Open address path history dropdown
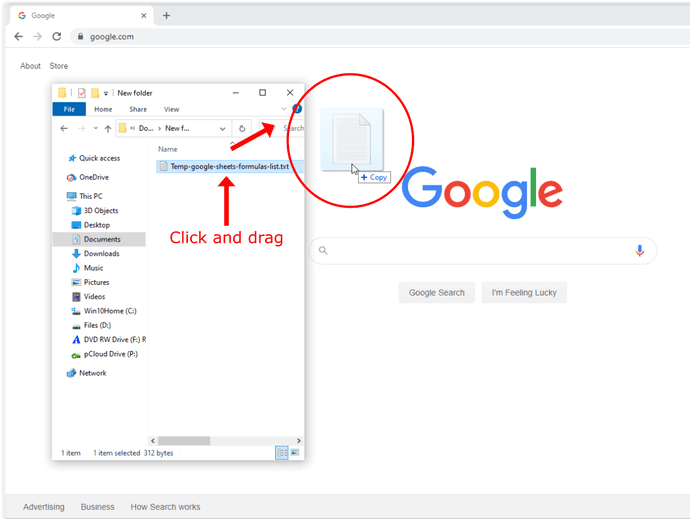 [x=223, y=129]
